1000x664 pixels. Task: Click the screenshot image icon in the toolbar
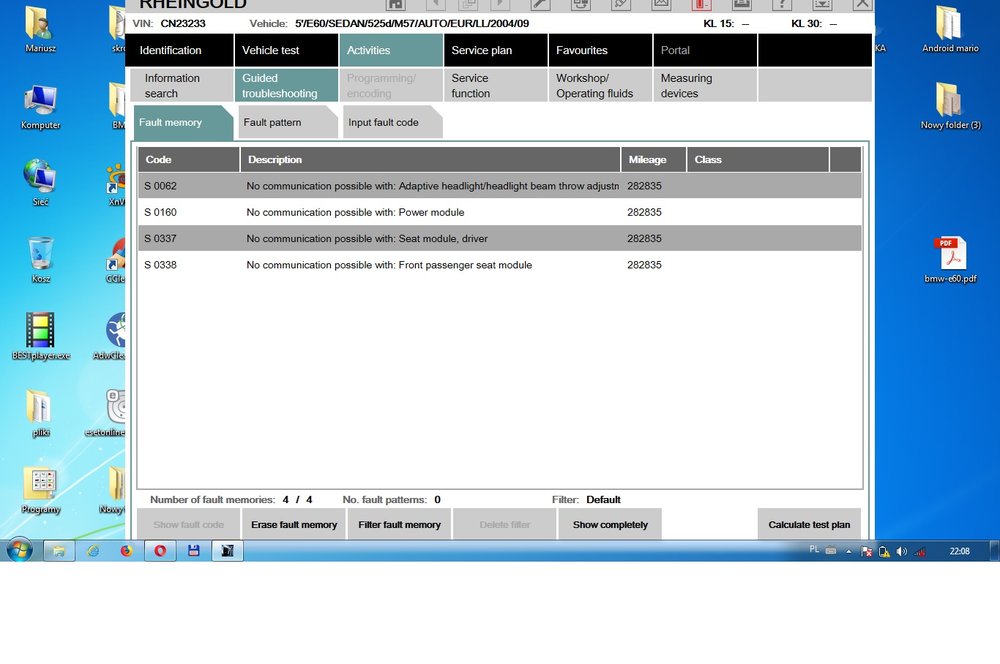[660, 5]
